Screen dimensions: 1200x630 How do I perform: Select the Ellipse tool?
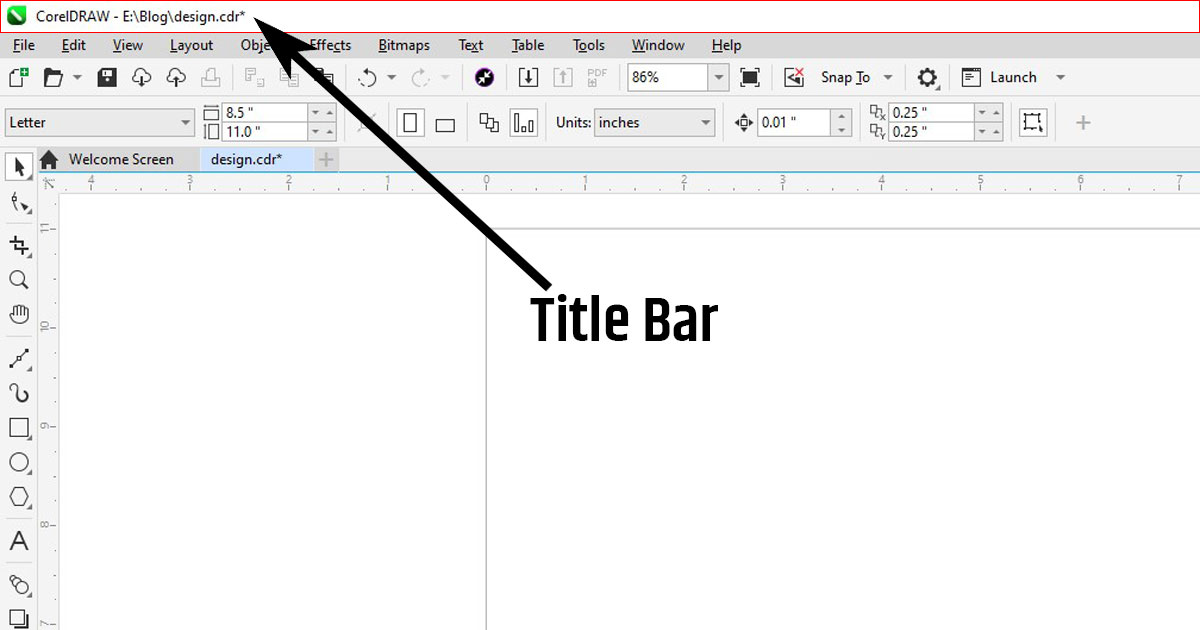[18, 462]
